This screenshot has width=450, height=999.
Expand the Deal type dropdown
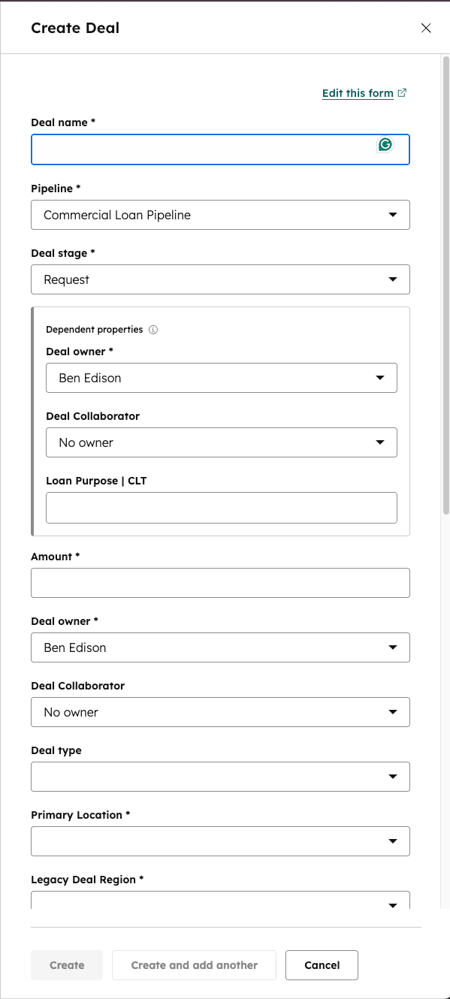coord(220,777)
